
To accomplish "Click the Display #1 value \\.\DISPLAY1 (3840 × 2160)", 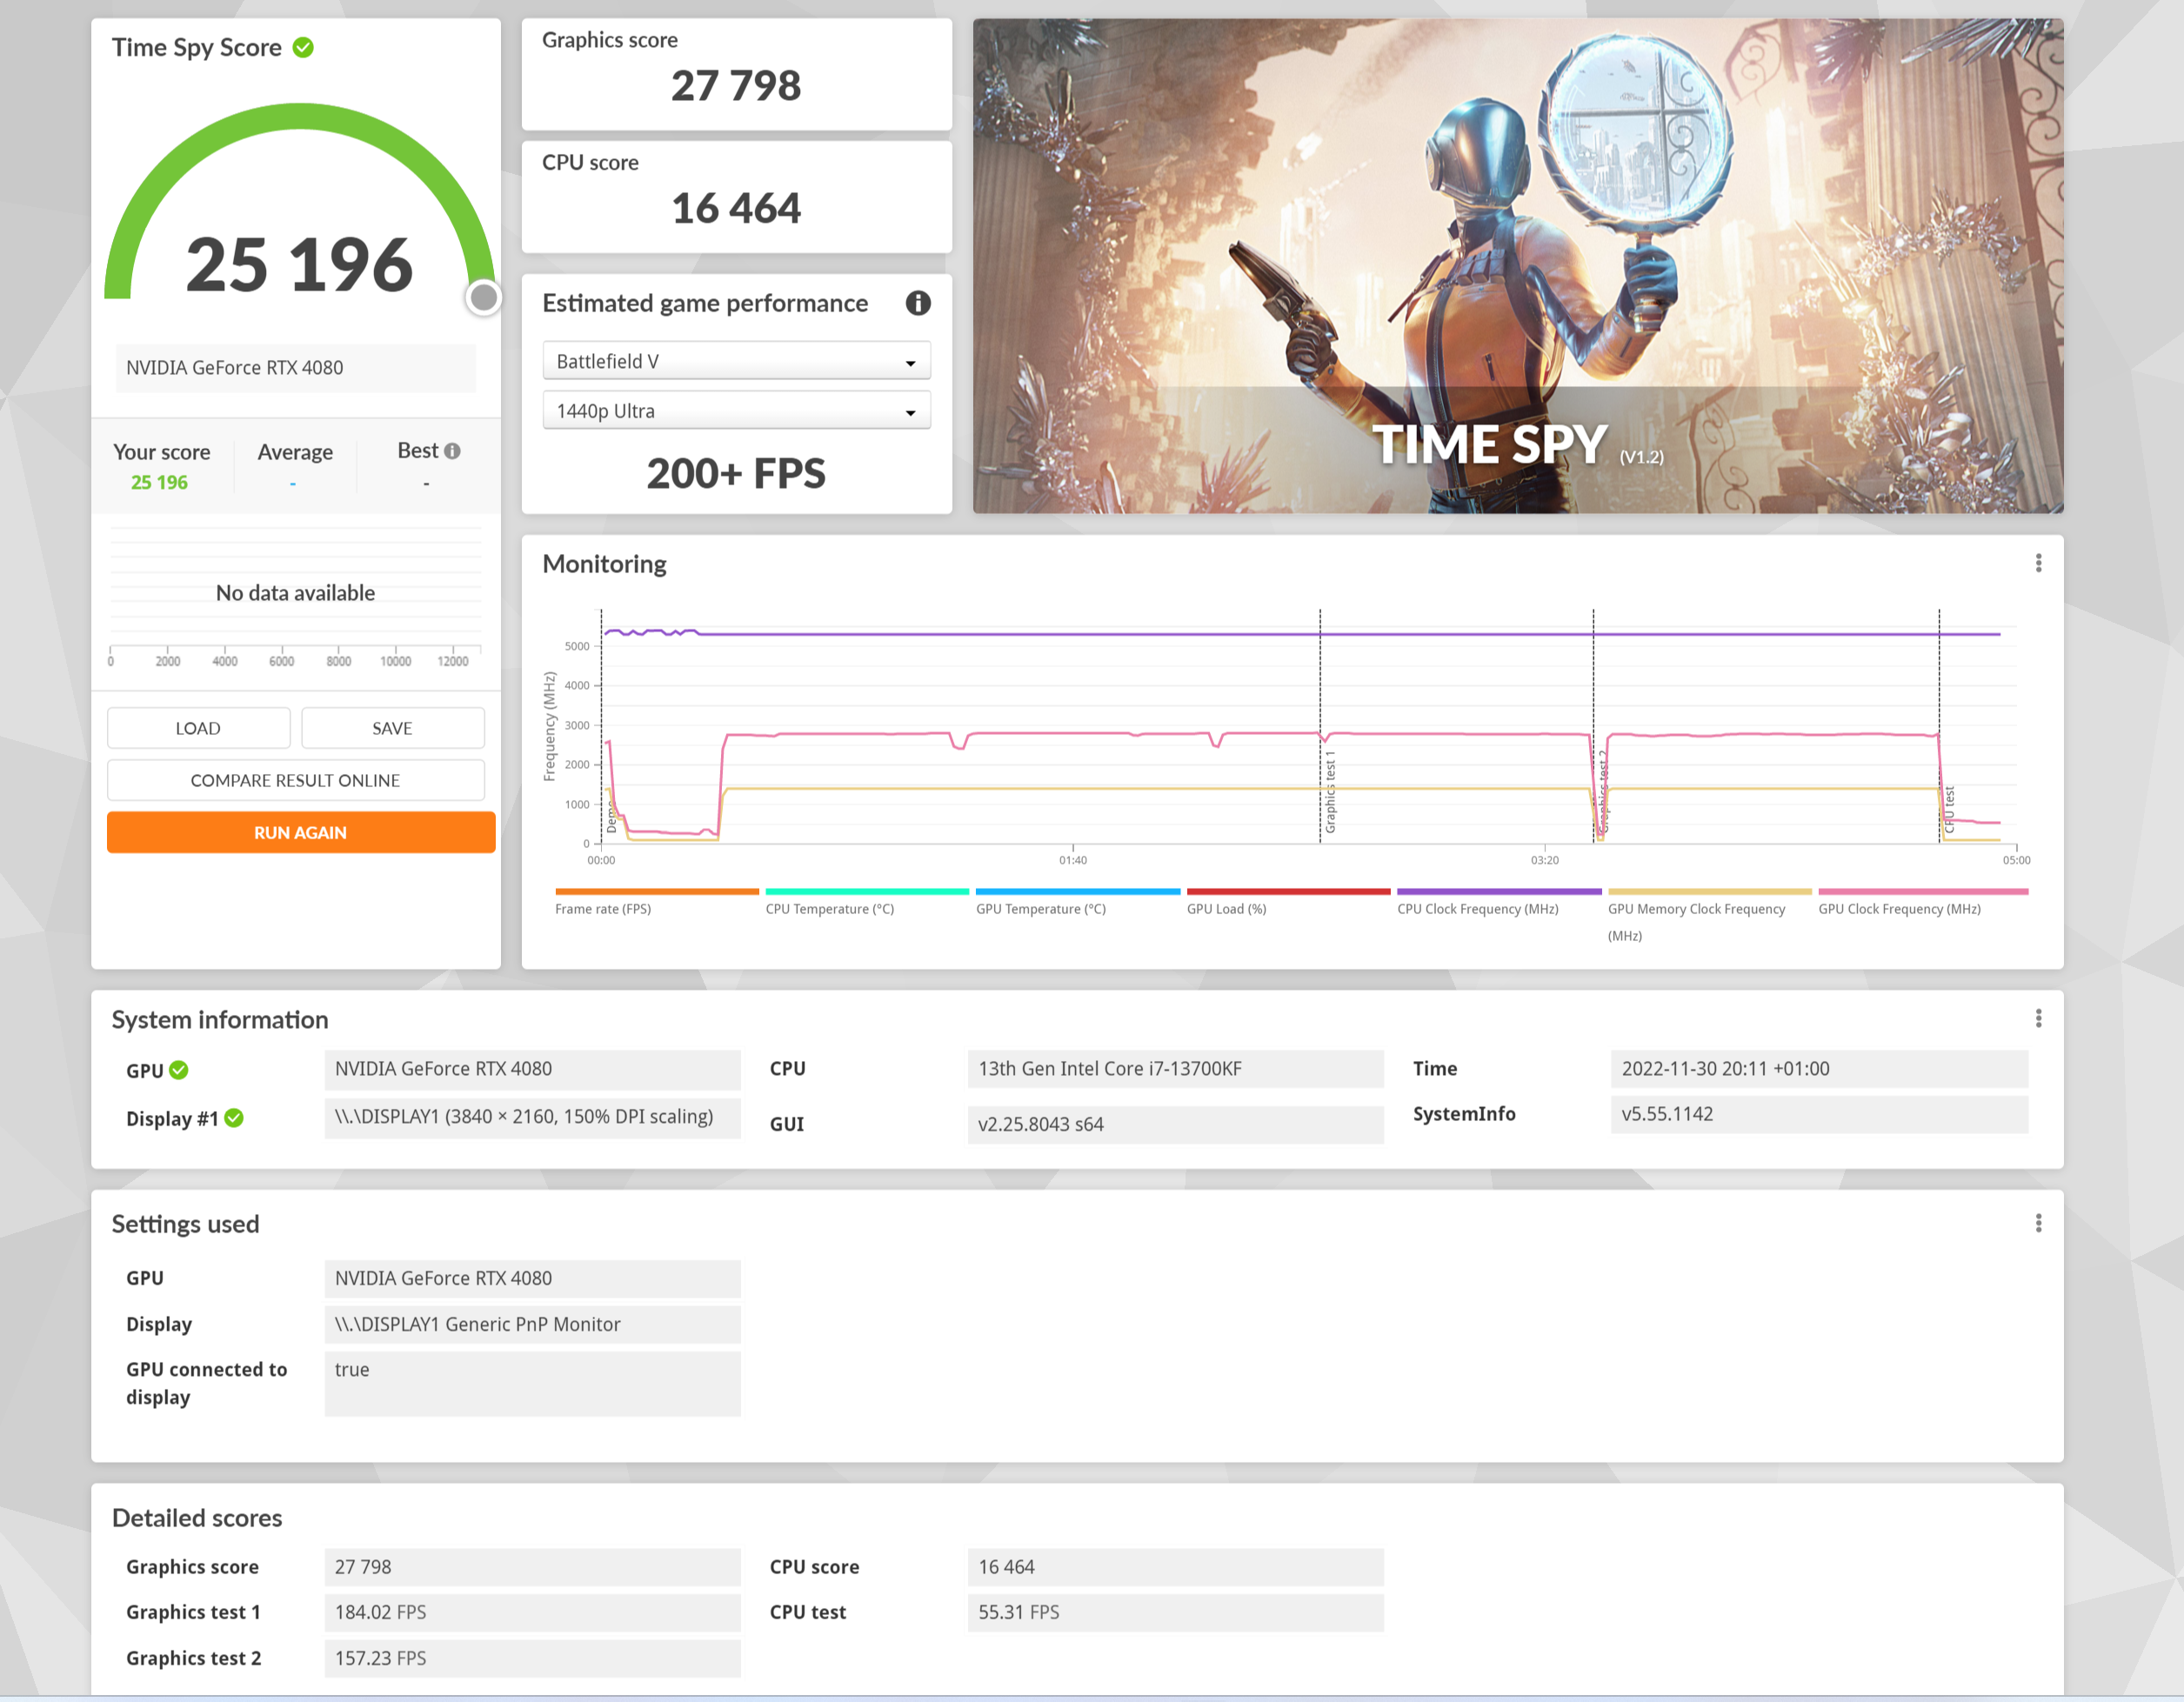I will click(532, 1117).
